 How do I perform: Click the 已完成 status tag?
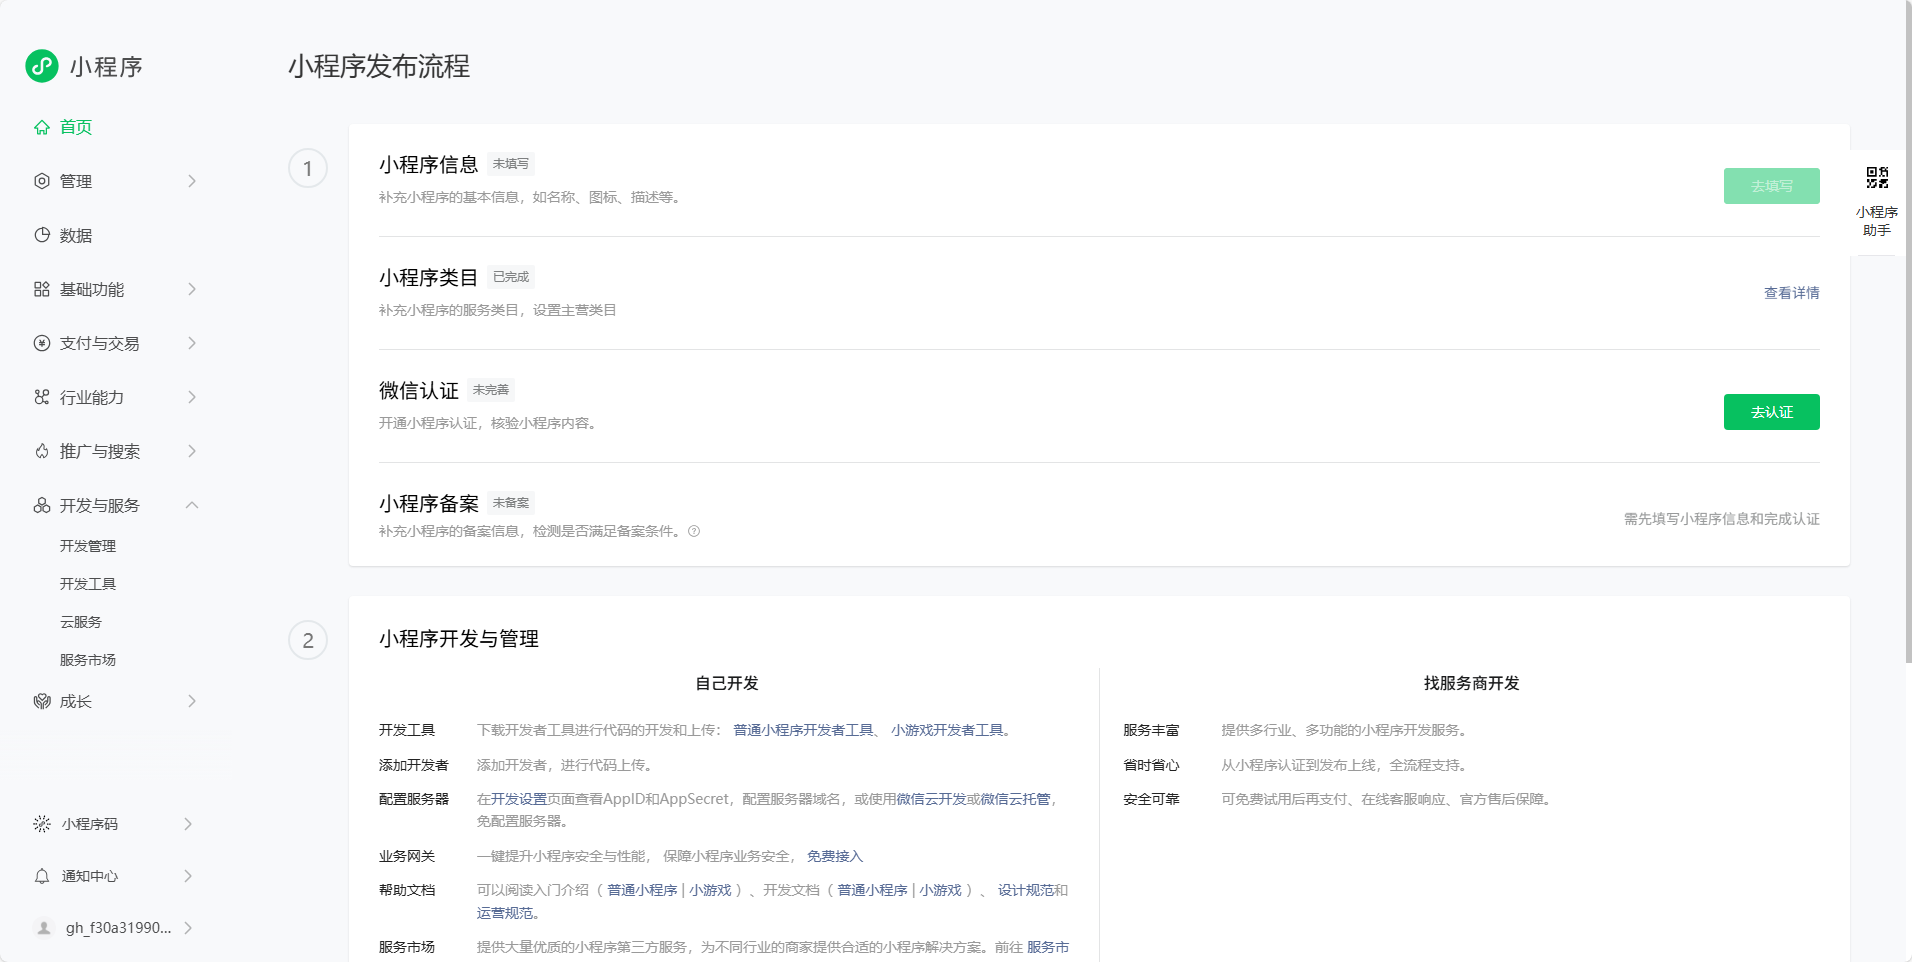[x=511, y=277]
